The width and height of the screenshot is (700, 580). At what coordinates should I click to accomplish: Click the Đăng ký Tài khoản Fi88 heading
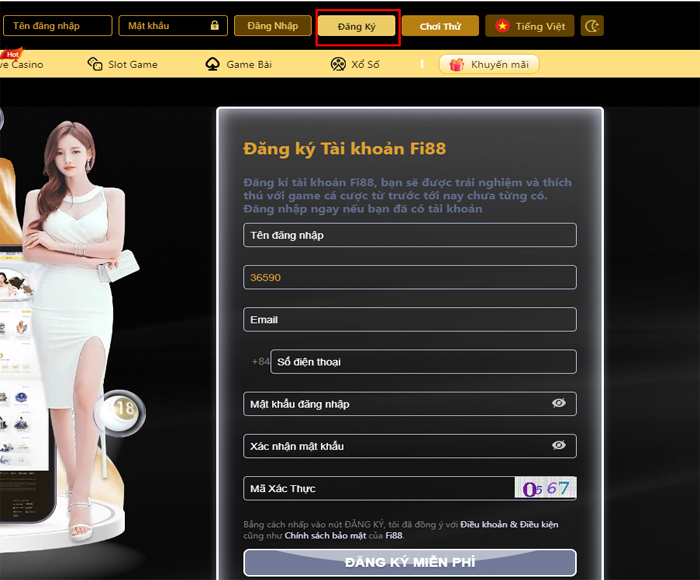pos(344,149)
